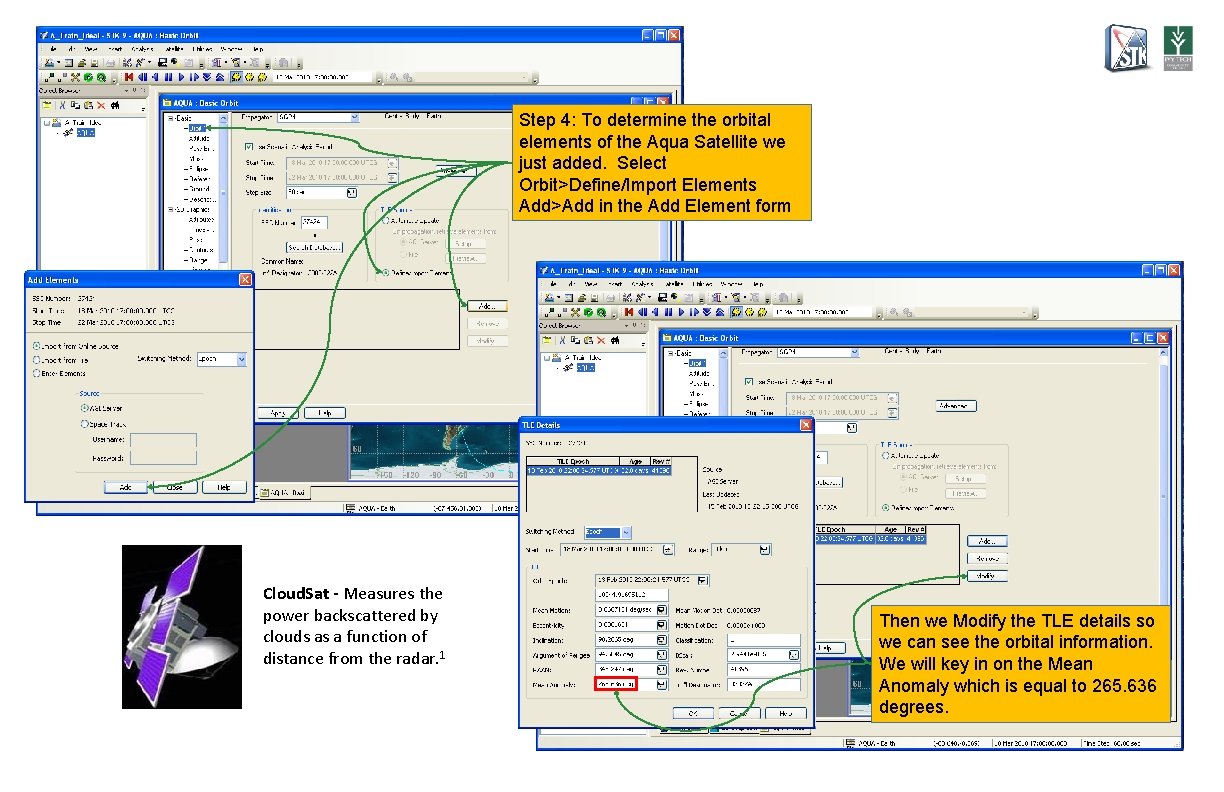The height and width of the screenshot is (792, 1224).
Task: Click the Play animation icon in left STK window
Action: pos(181,77)
